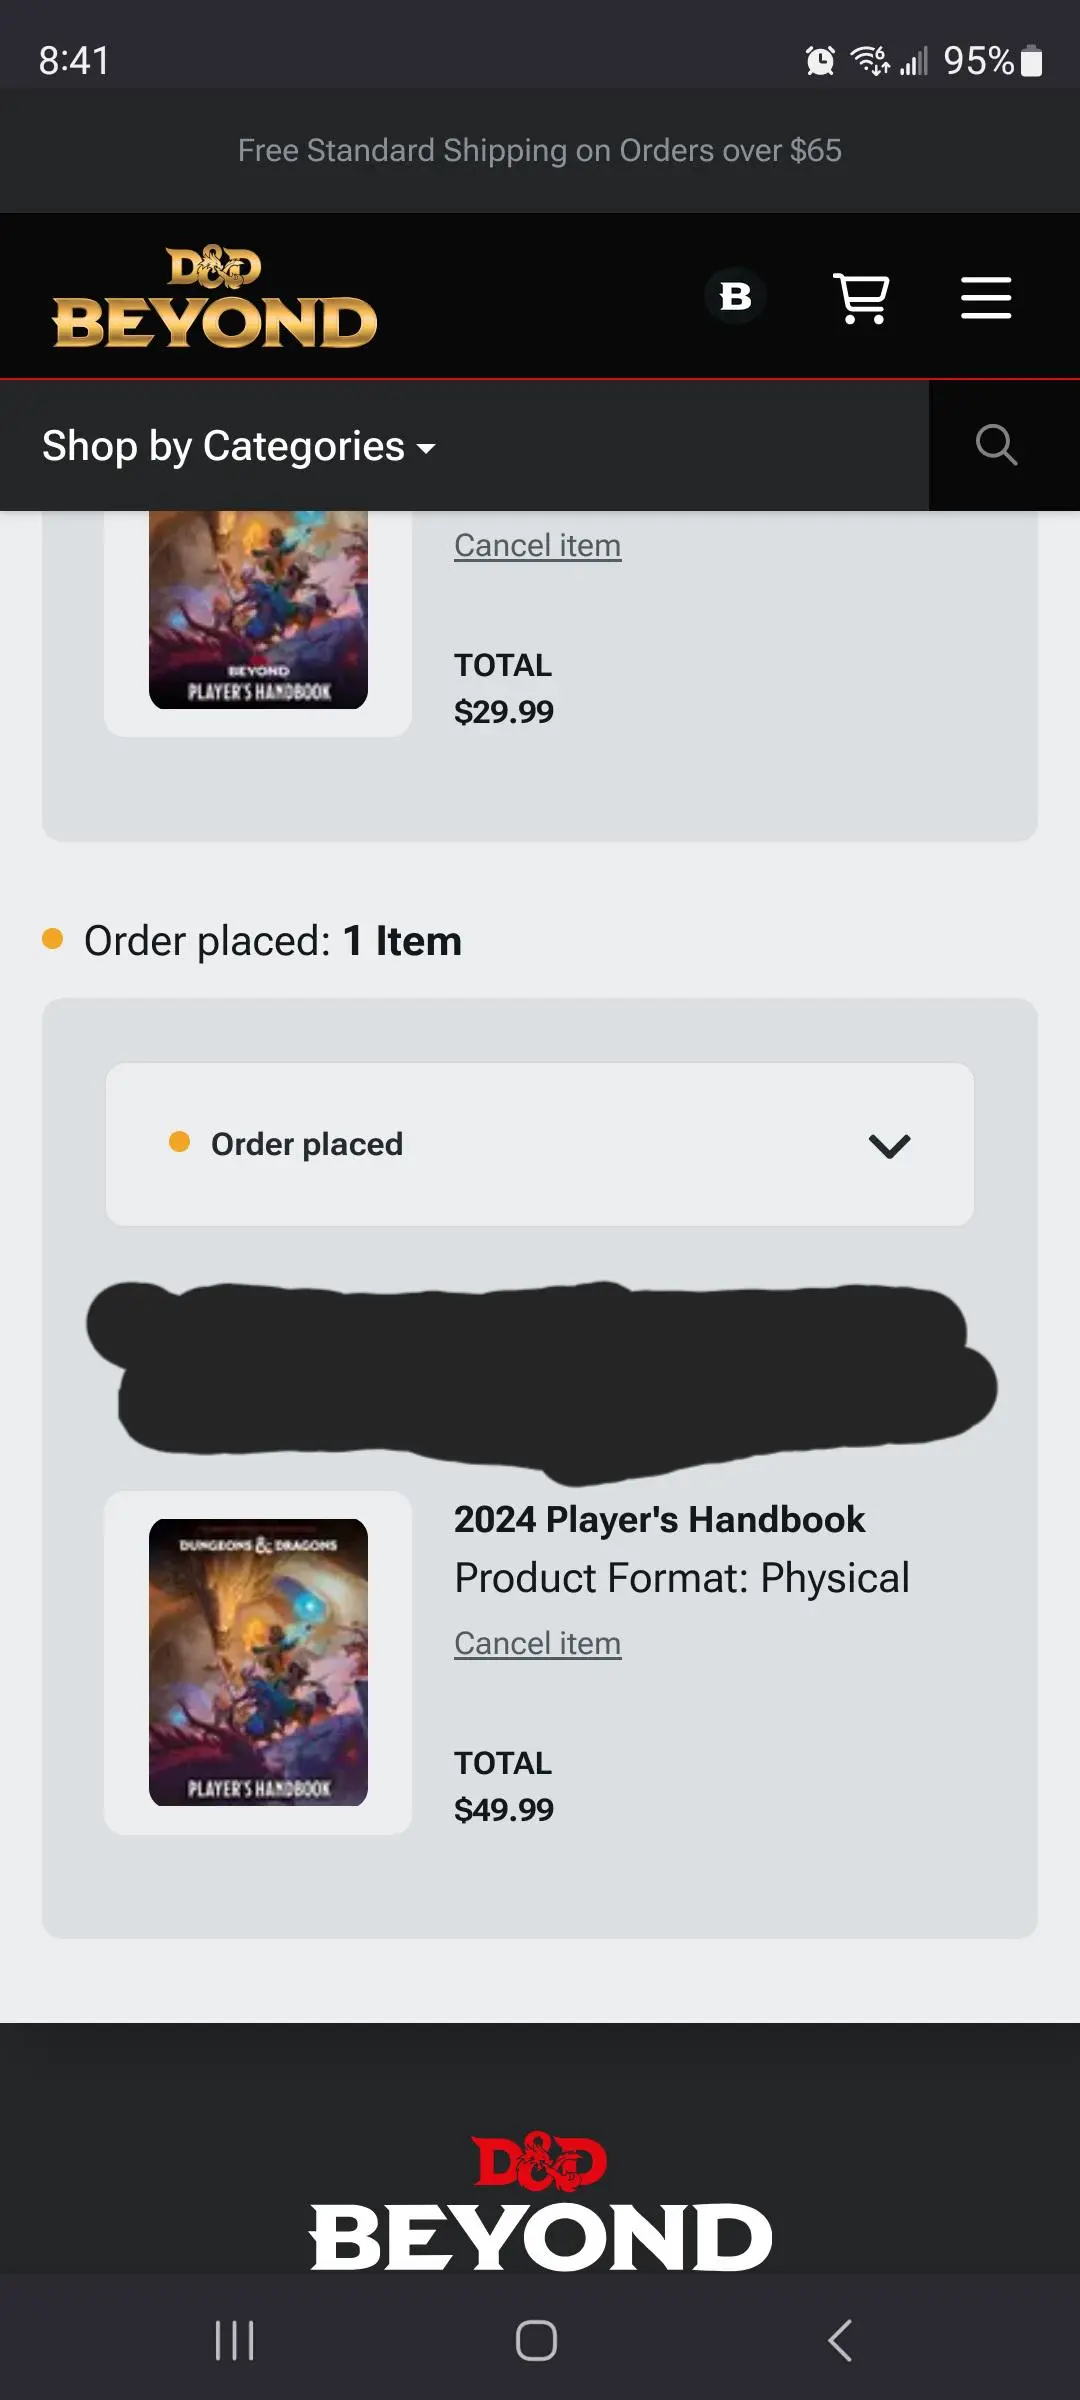This screenshot has height=2400, width=1080.
Task: Click the D&D Beyond gold logo
Action: (x=213, y=296)
